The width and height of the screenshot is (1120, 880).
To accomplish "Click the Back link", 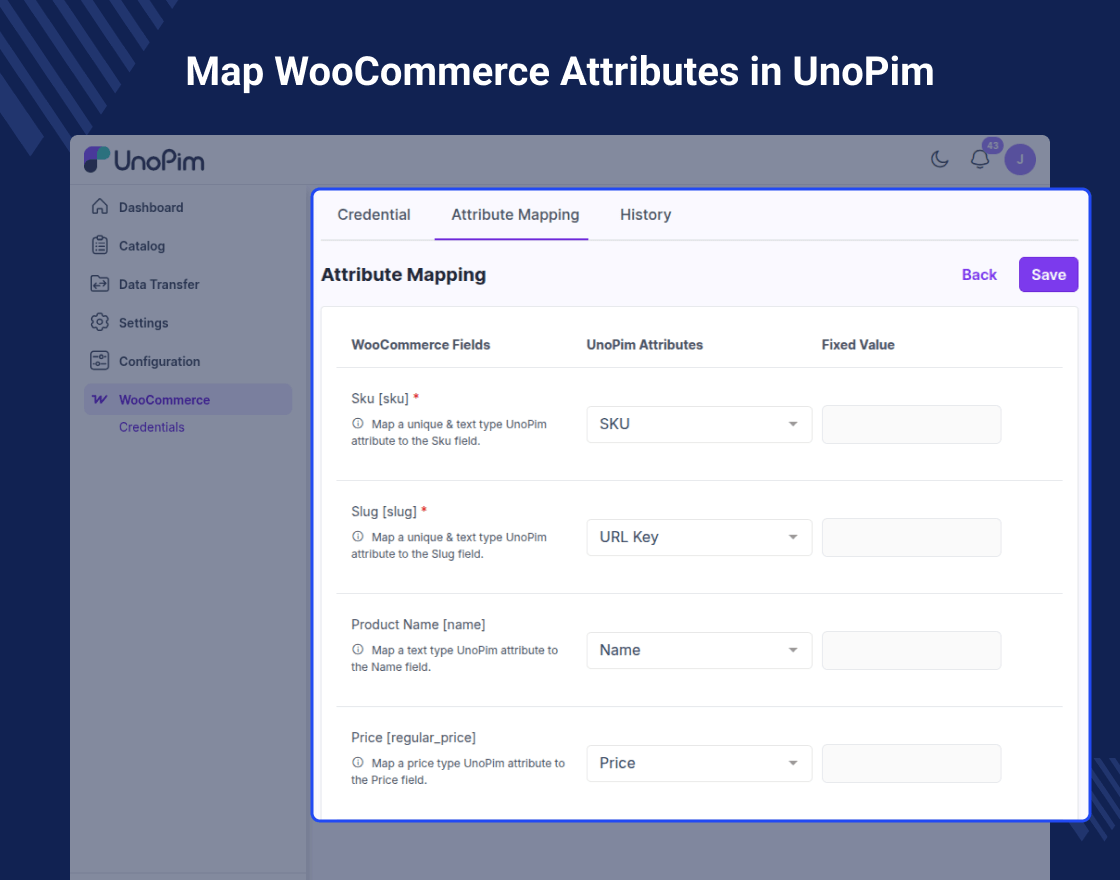I will click(x=979, y=275).
